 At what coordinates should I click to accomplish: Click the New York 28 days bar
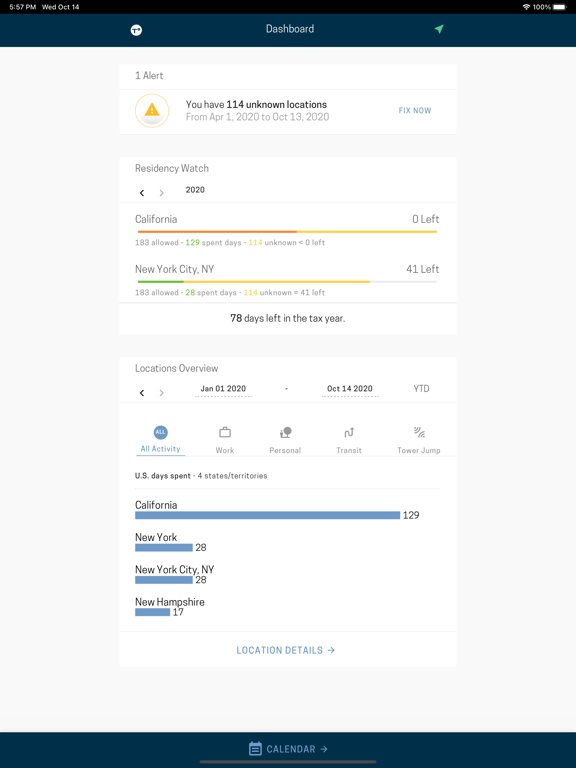click(x=164, y=548)
